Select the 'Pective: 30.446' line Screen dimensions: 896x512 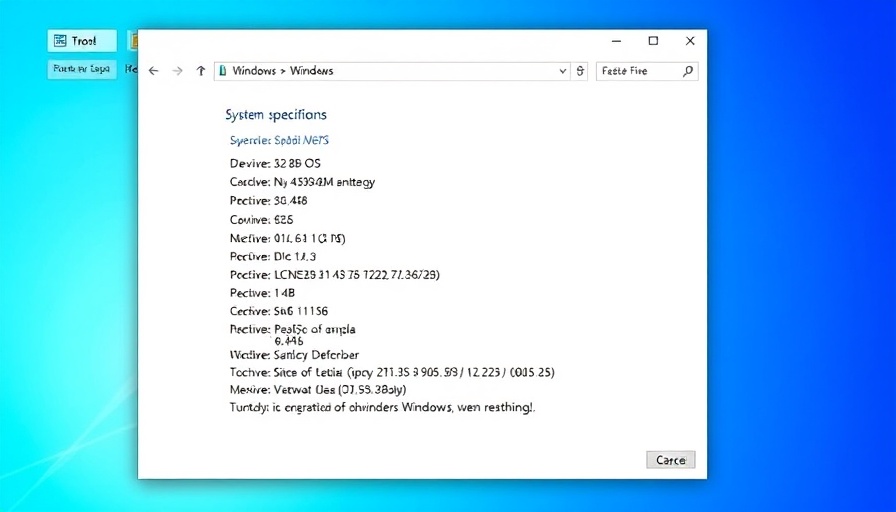(269, 201)
